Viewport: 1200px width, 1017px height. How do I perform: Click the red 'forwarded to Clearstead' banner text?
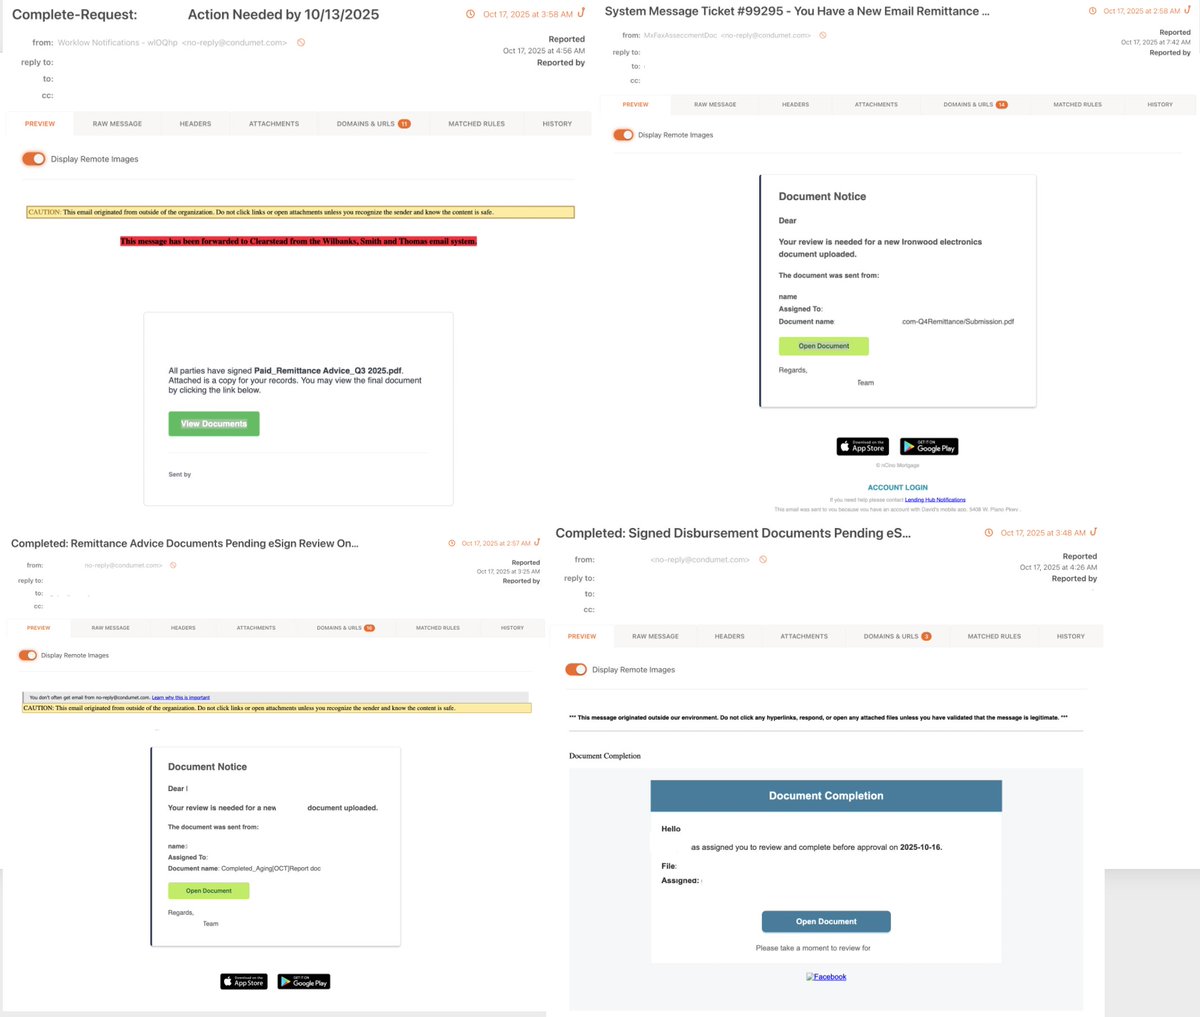click(298, 242)
